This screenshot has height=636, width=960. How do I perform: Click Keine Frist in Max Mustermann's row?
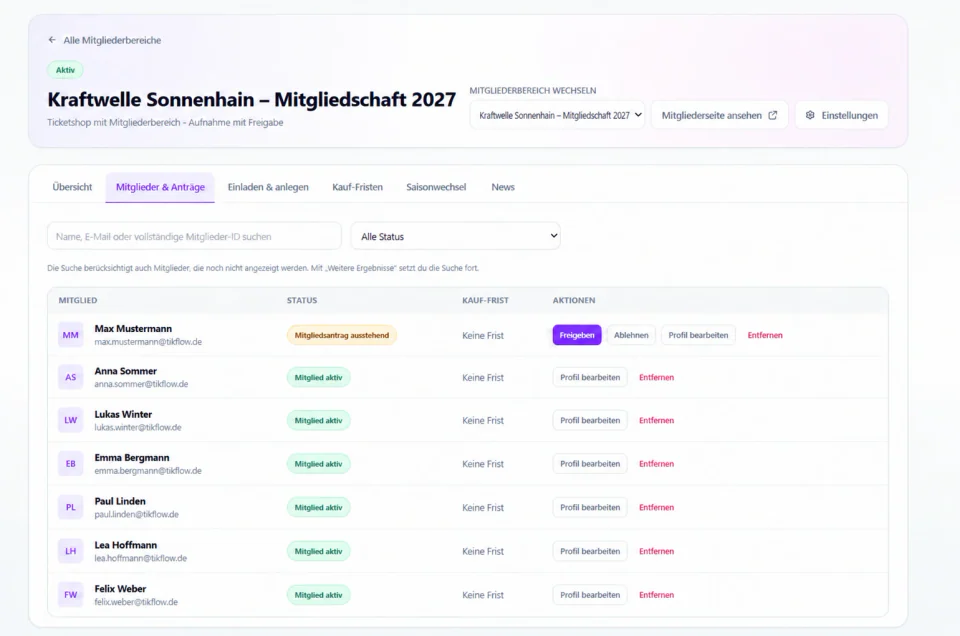[x=482, y=335]
